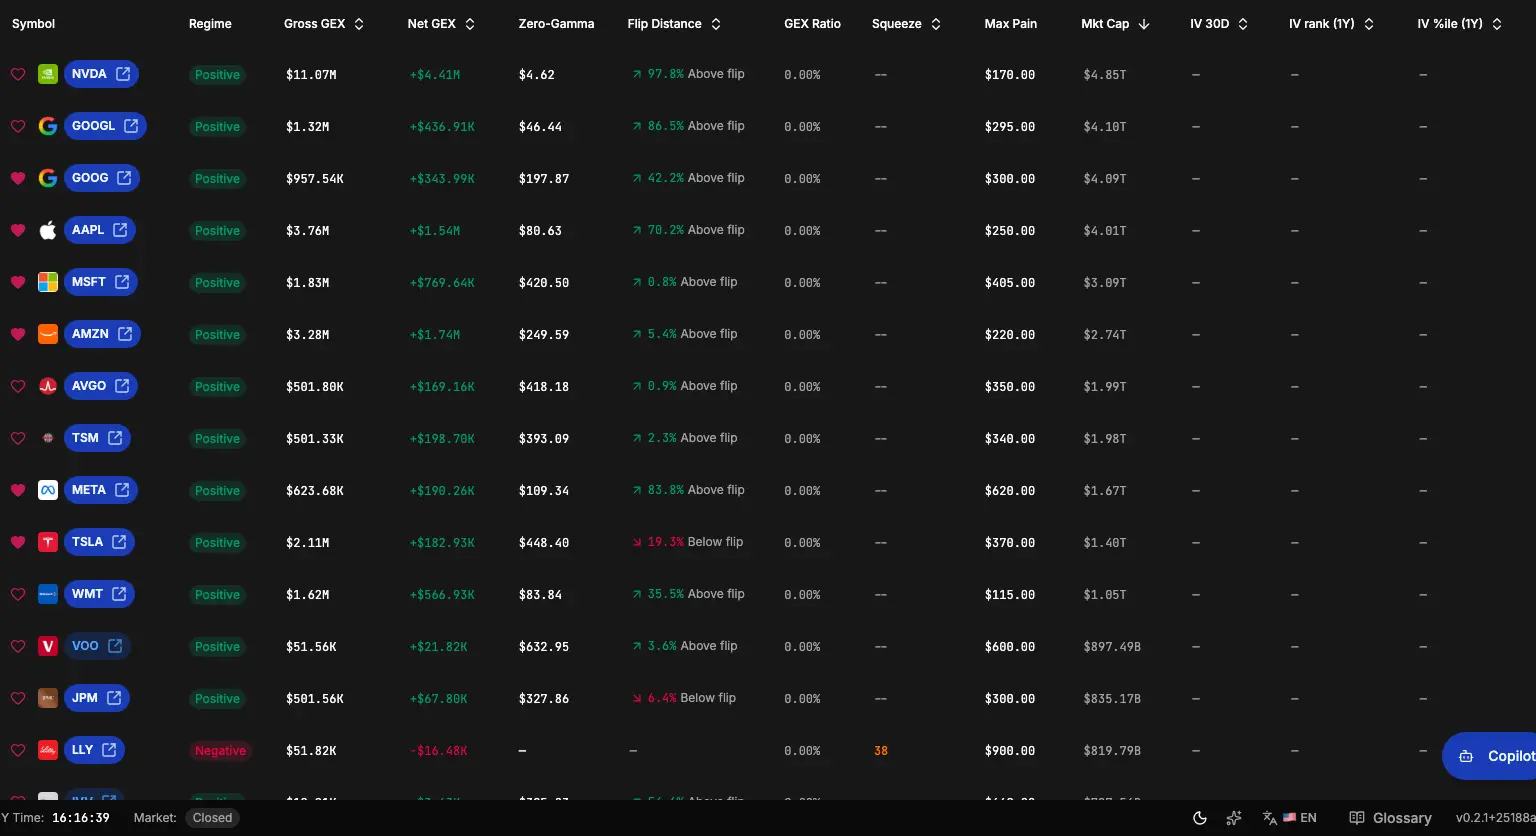
Task: Click the $900.00 Max Pain value
Action: pyautogui.click(x=1010, y=751)
